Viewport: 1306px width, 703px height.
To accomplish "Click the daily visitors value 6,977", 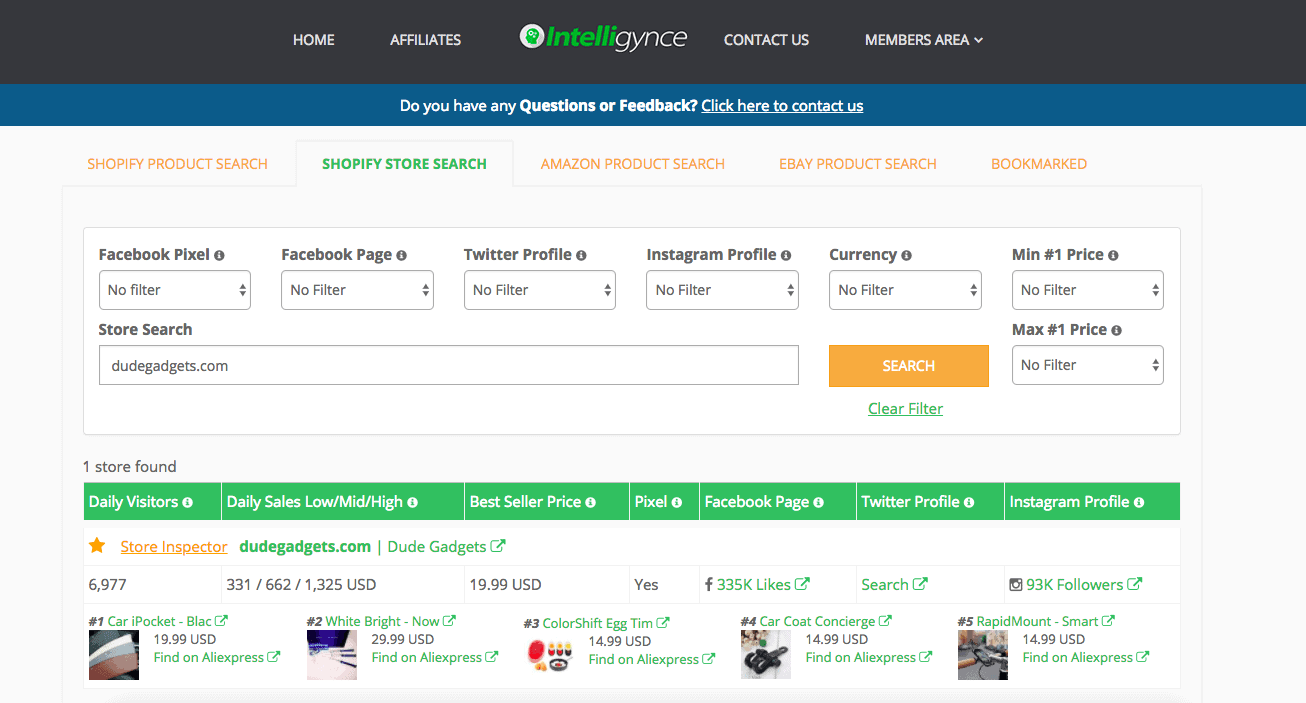I will 108,584.
